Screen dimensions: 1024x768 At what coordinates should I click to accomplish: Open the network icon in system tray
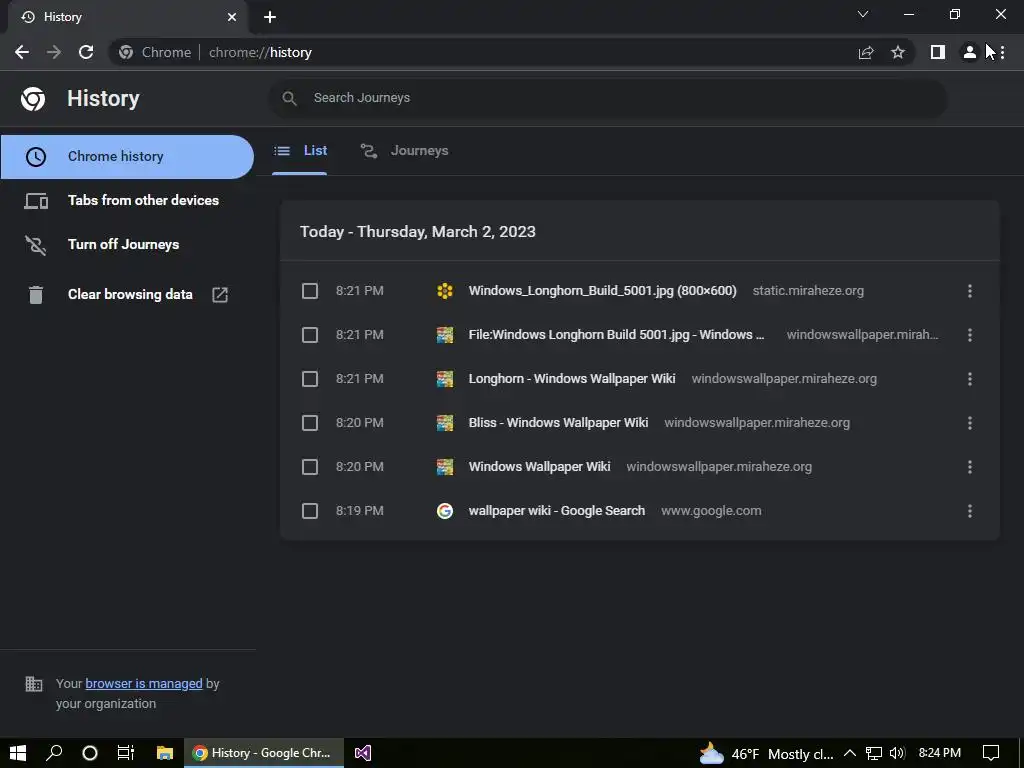coord(874,753)
